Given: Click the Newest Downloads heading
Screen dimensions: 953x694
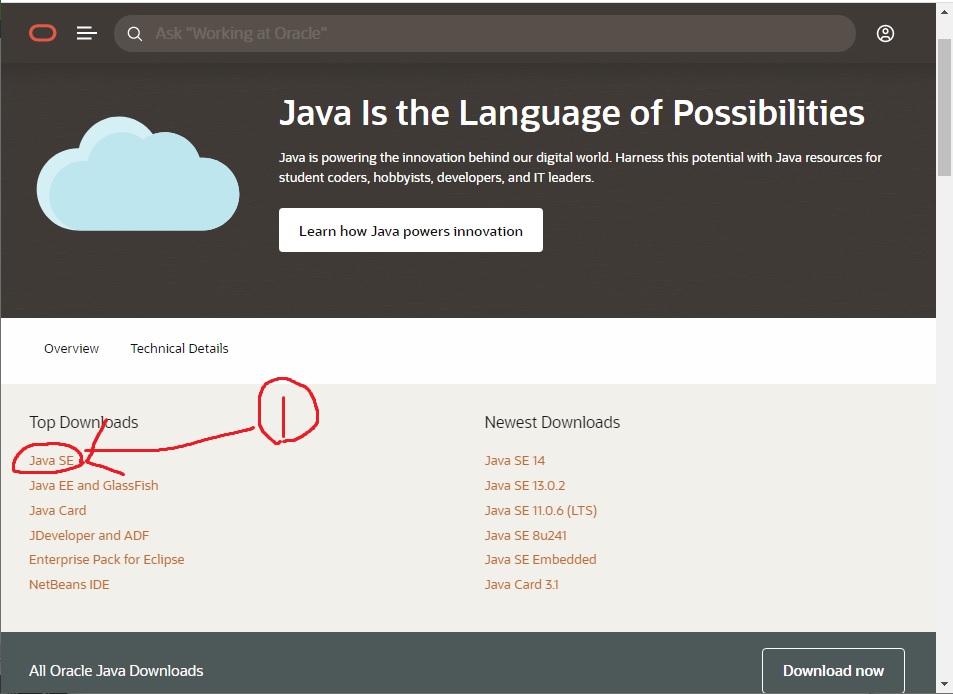Looking at the screenshot, I should click(552, 422).
